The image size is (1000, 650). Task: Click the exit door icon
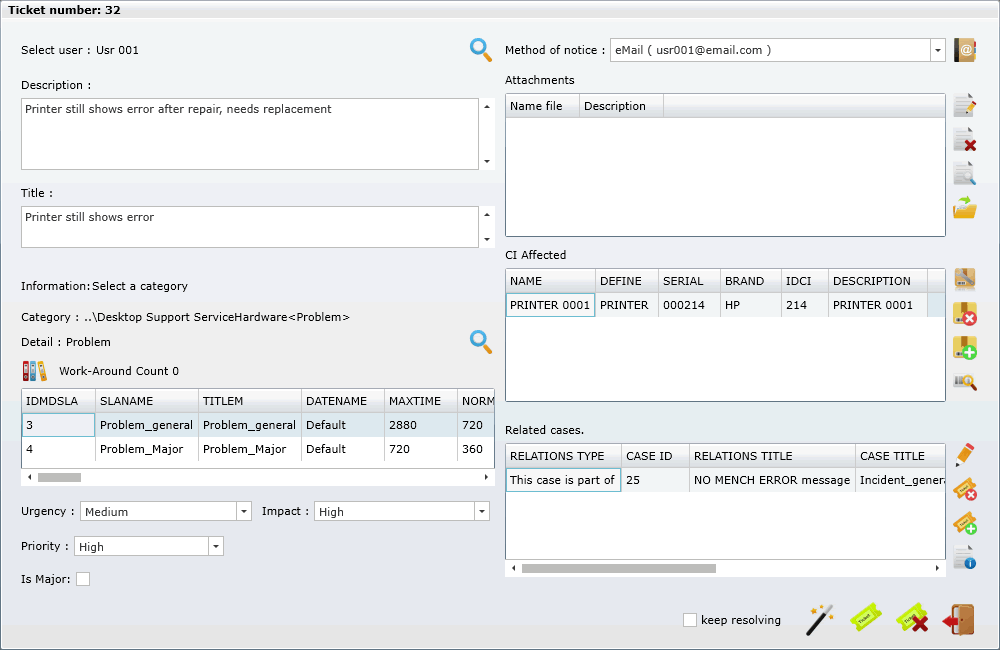click(959, 619)
